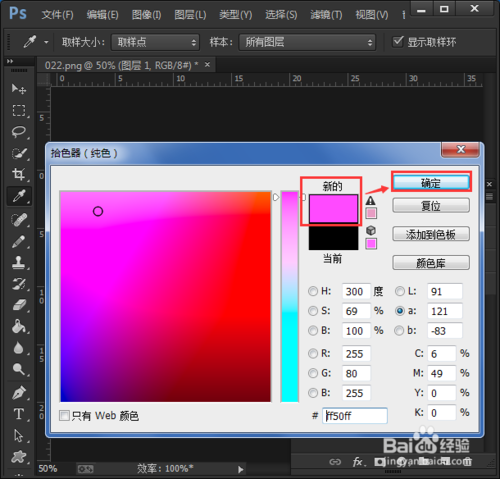Viewport: 500px width, 479px height.
Task: Open status bar info arrow menu
Action: click(241, 469)
